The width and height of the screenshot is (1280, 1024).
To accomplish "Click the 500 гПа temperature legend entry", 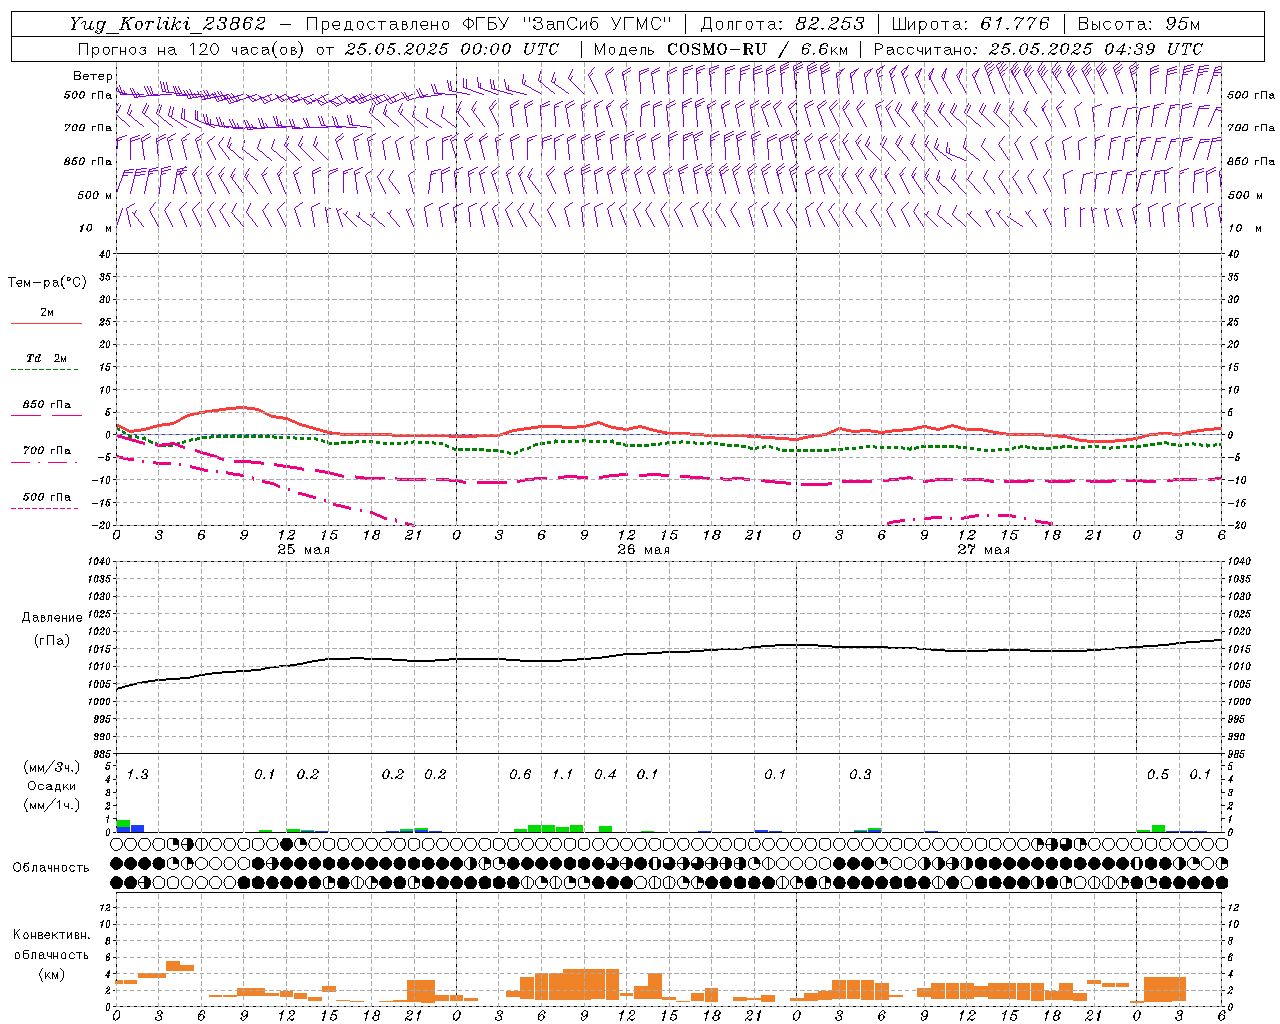I will [x=46, y=497].
